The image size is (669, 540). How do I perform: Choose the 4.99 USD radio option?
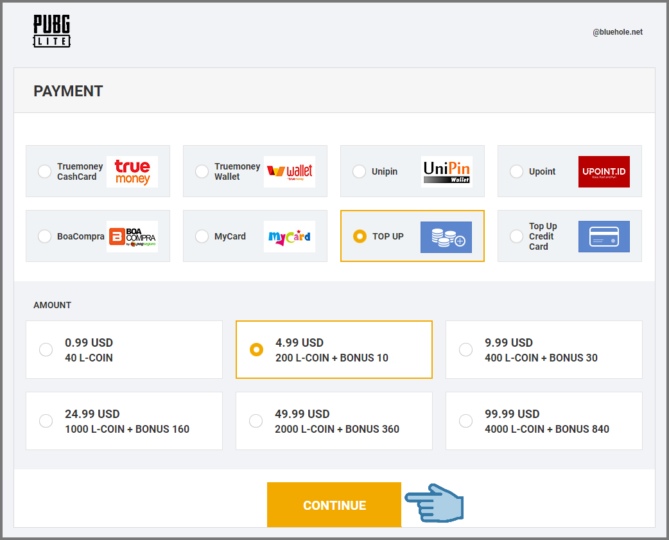tap(256, 350)
